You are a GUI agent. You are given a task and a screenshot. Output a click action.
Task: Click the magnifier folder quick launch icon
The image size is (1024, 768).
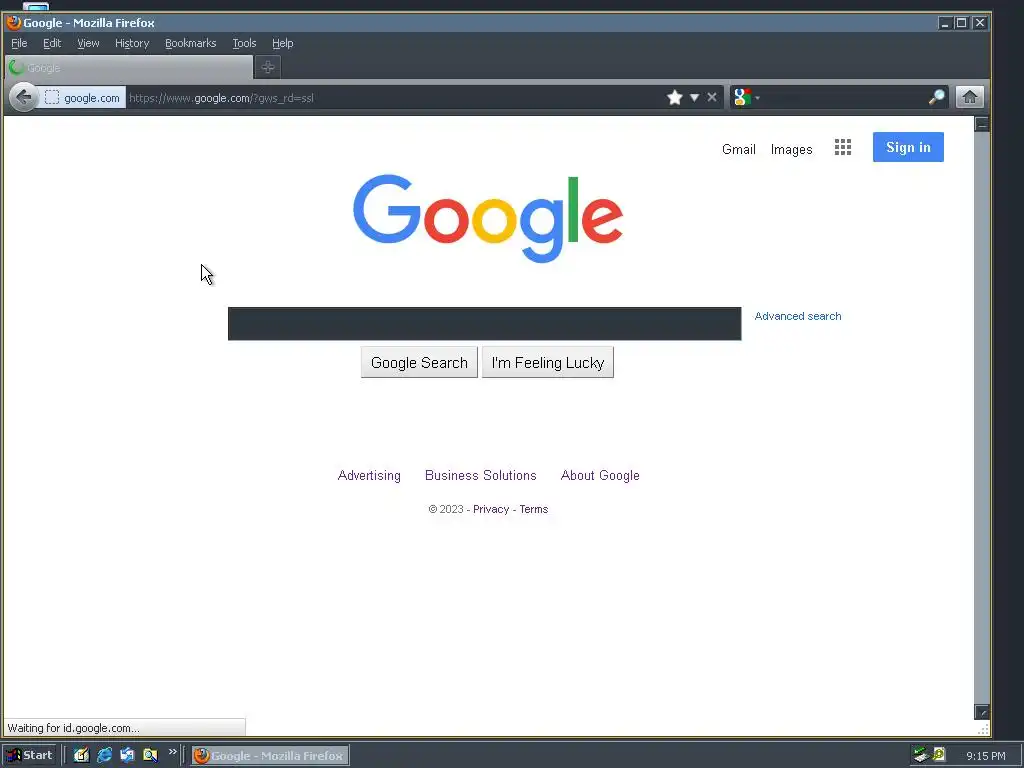(150, 755)
